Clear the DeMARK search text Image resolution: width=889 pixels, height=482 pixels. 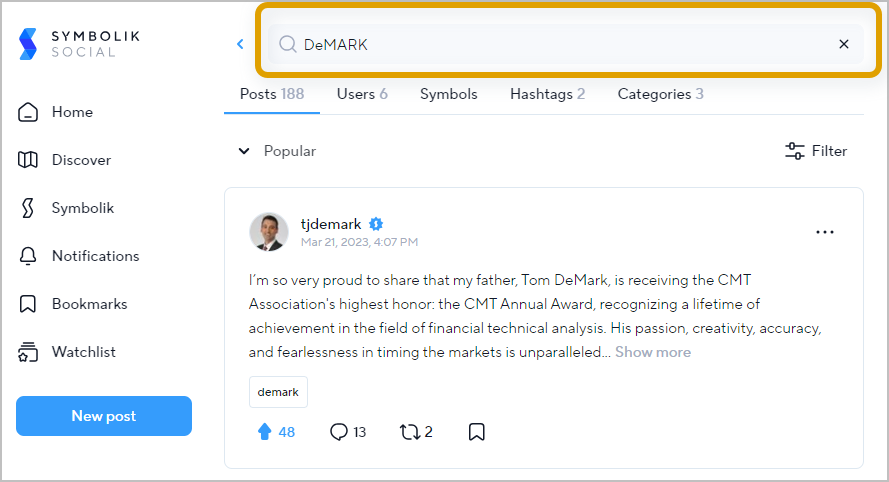click(844, 44)
